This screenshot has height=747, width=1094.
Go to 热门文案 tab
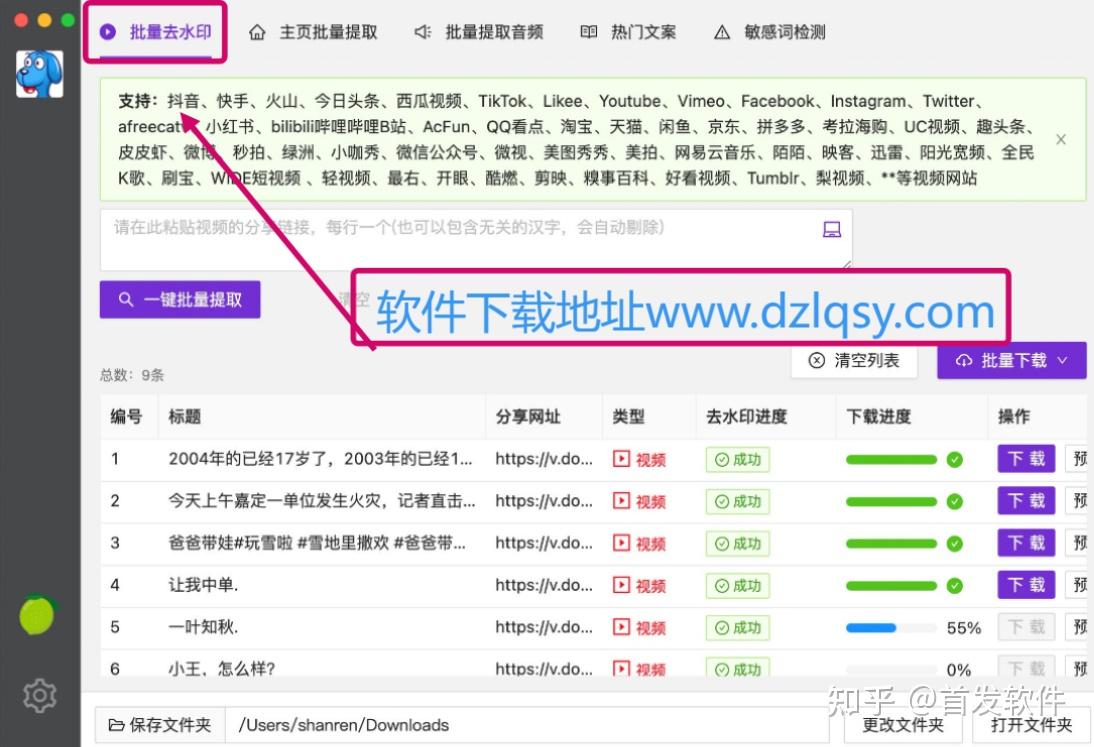[x=628, y=32]
